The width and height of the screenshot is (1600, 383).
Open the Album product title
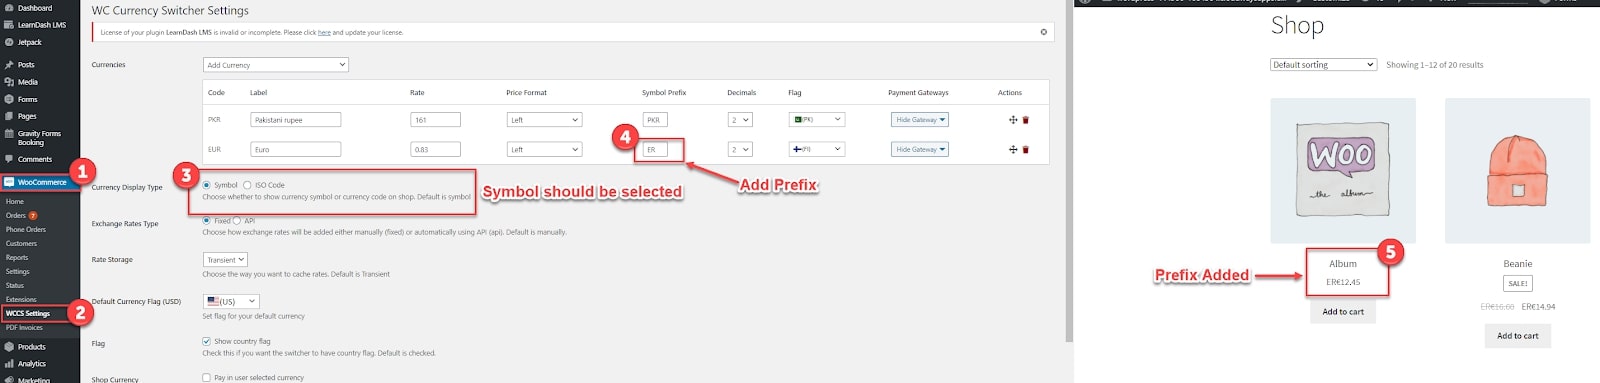[x=1343, y=264]
